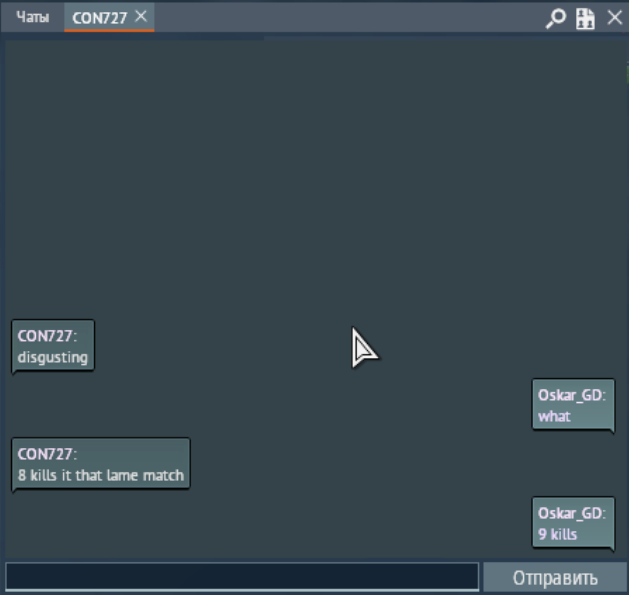629x595 pixels.
Task: Send the message with Отправить button
Action: tap(555, 578)
